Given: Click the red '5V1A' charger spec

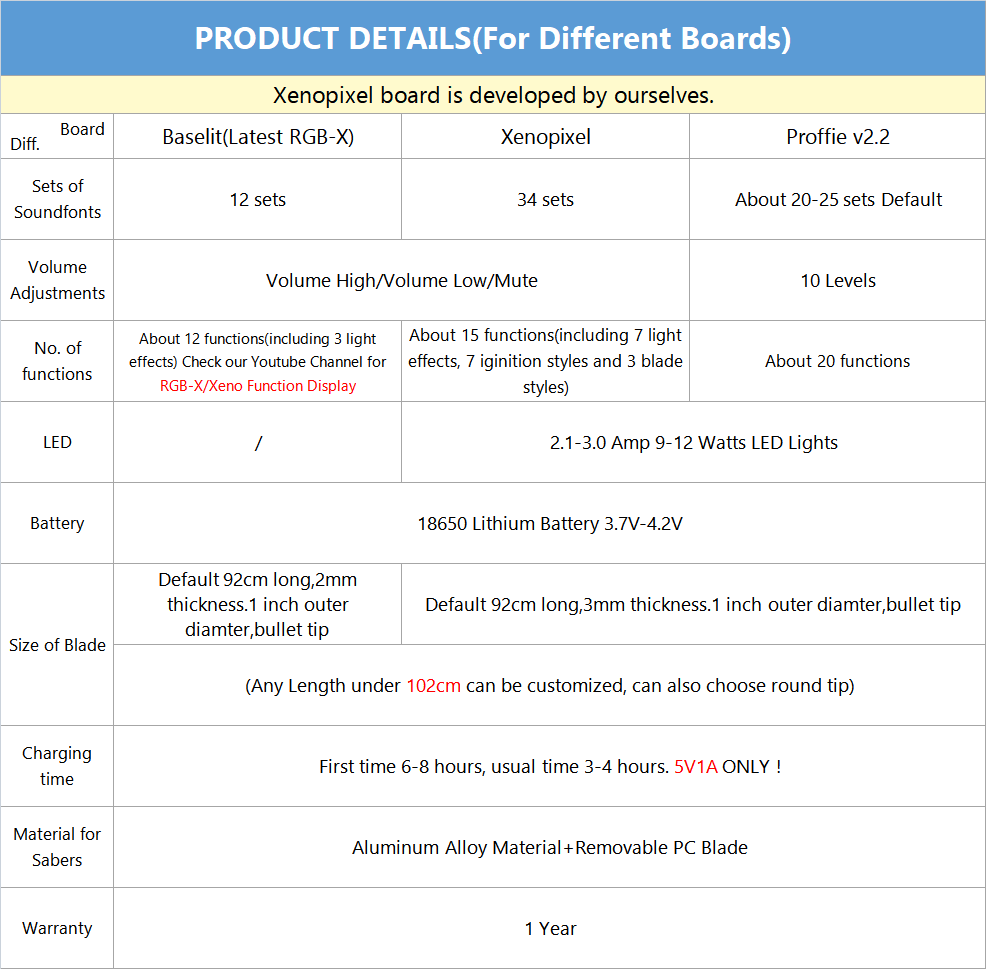Looking at the screenshot, I should tap(695, 767).
